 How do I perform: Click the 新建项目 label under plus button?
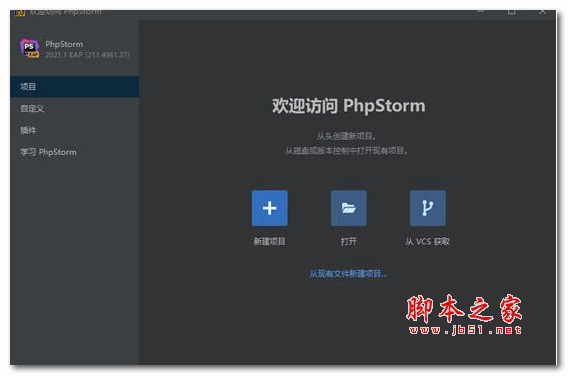(270, 241)
